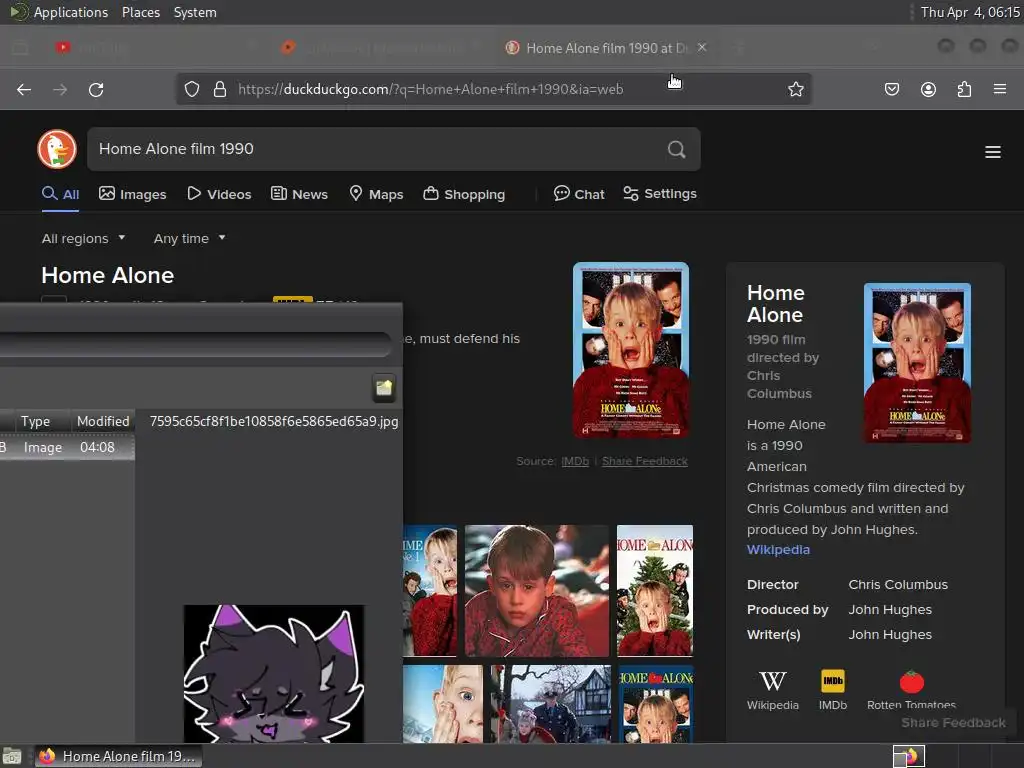Viewport: 1024px width, 768px height.
Task: Switch to the Maps search tab
Action: coord(376,194)
